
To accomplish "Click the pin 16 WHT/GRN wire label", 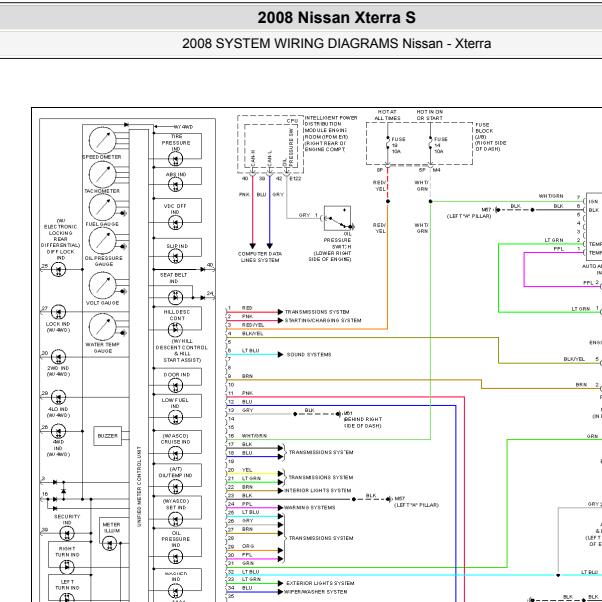I will tap(254, 436).
